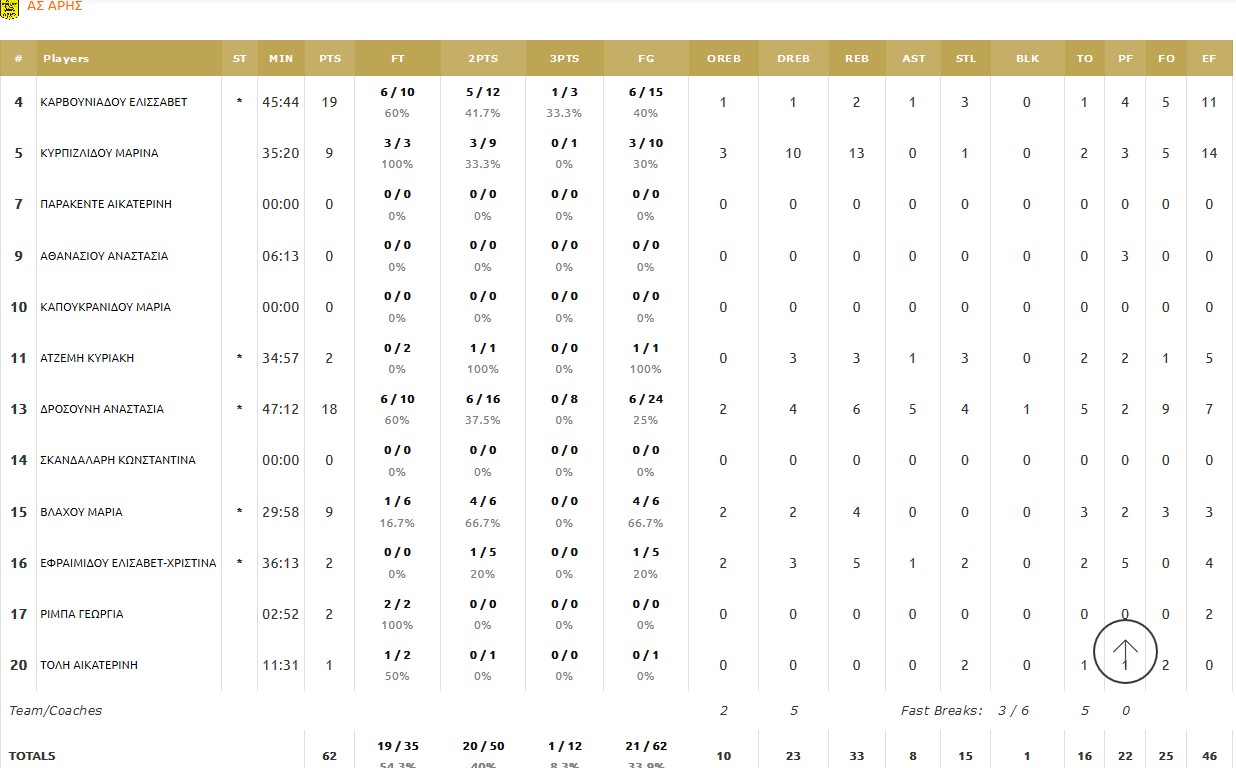Click the FT column header
Screen dimensions: 1236x768
[397, 59]
